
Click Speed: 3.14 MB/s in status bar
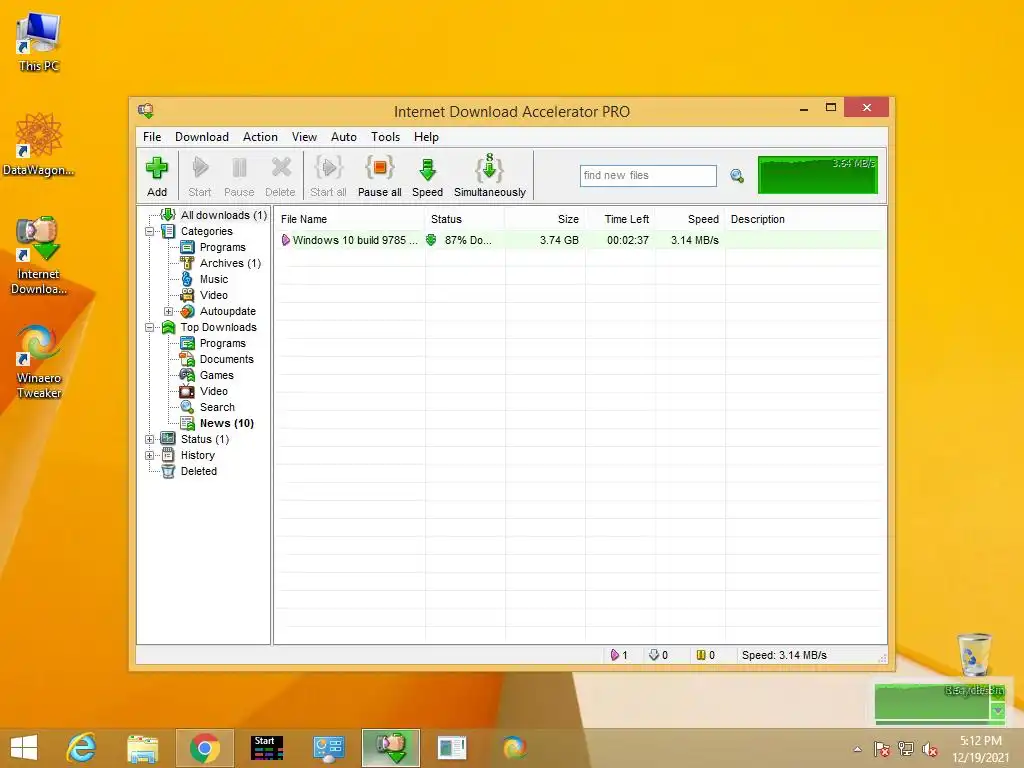[784, 655]
